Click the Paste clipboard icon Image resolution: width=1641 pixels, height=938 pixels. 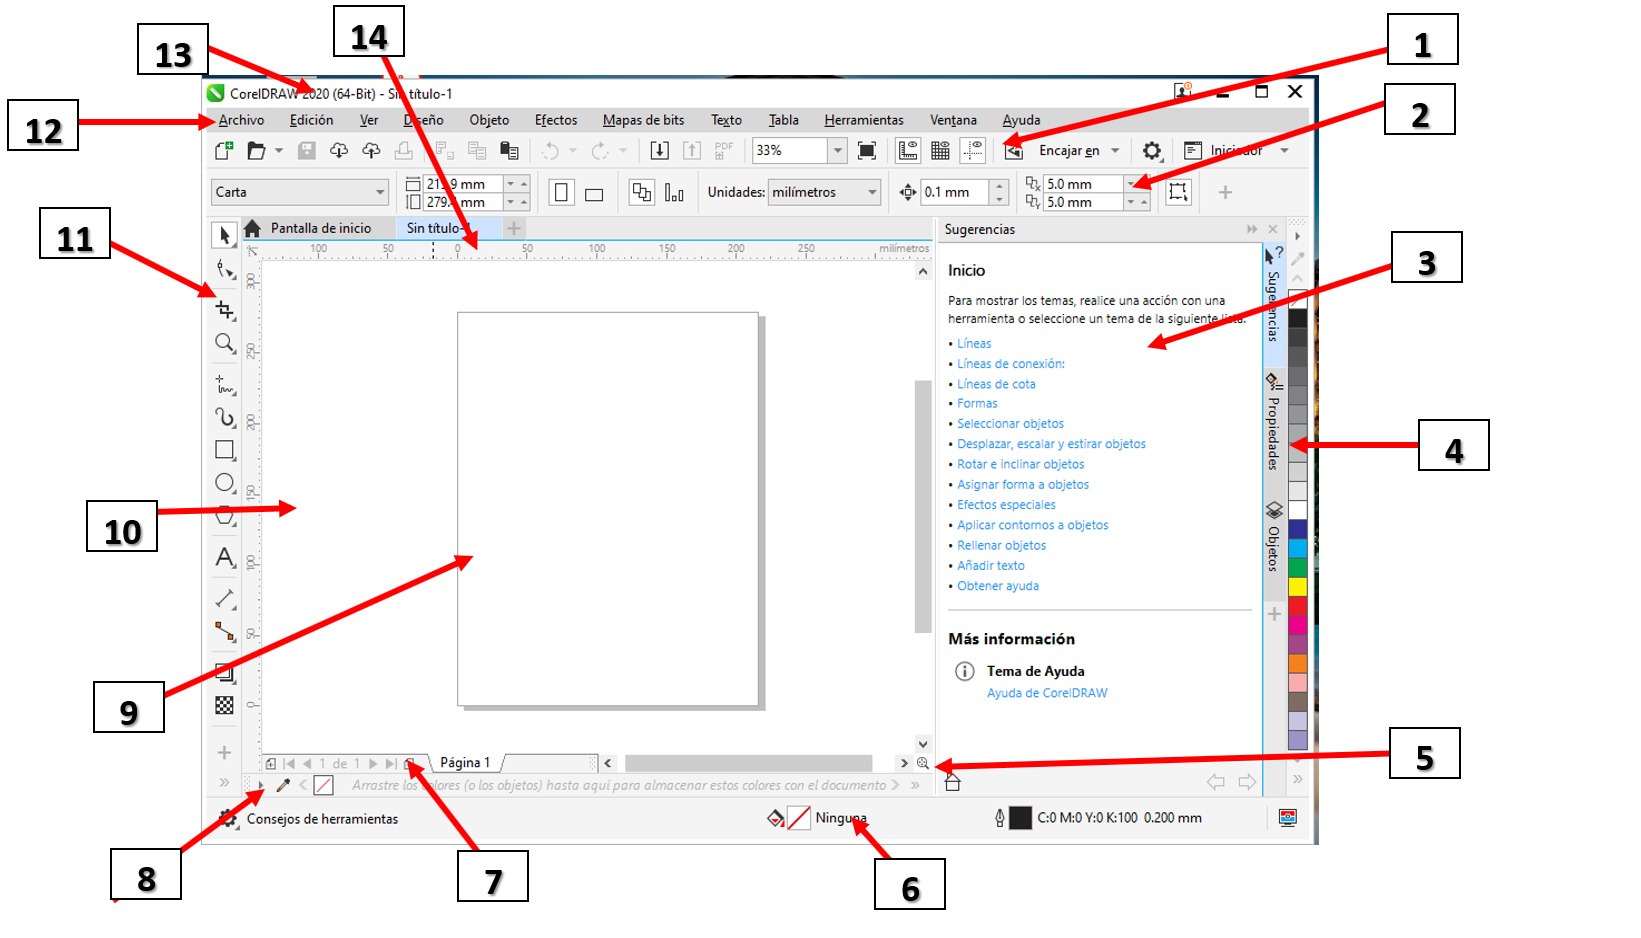[x=510, y=150]
